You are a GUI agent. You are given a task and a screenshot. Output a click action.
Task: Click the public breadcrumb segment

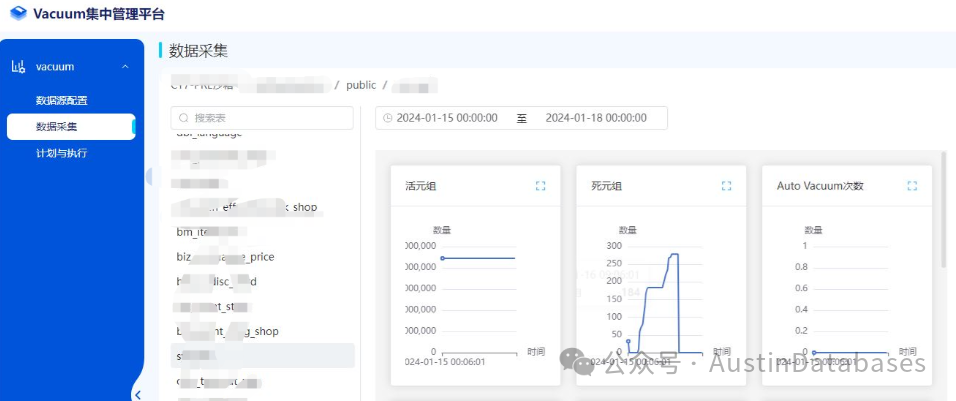[x=361, y=85]
